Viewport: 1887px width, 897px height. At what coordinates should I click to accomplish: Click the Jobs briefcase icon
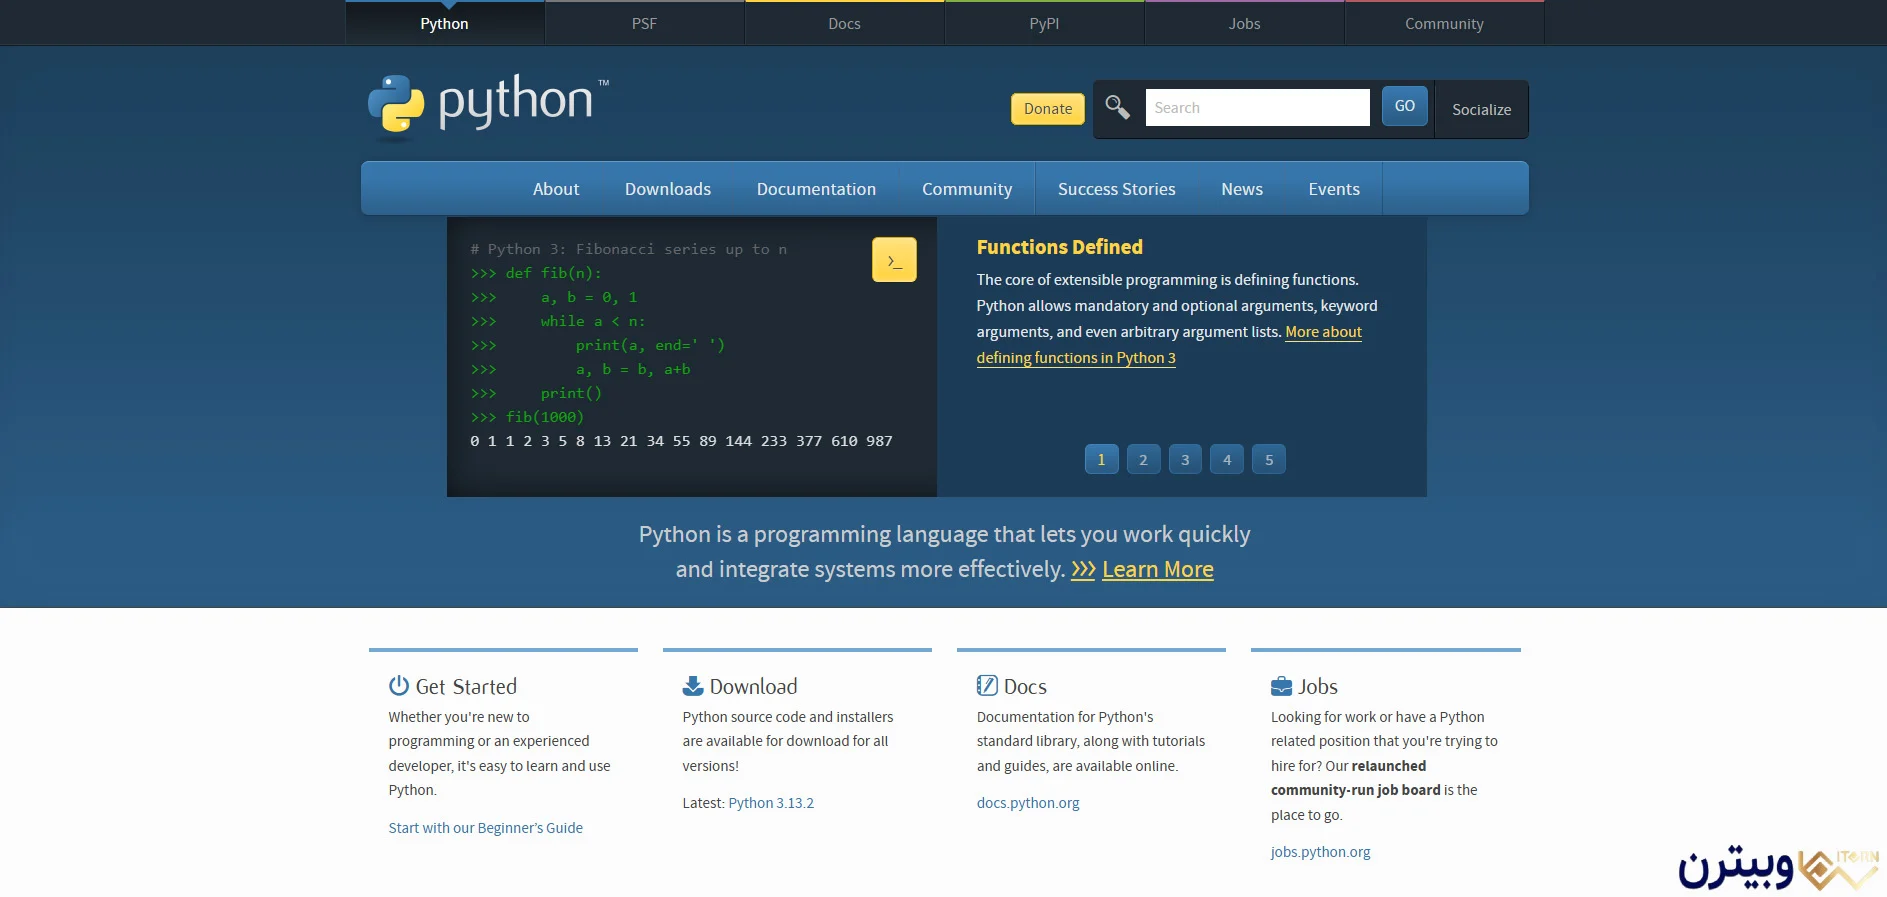(x=1281, y=686)
